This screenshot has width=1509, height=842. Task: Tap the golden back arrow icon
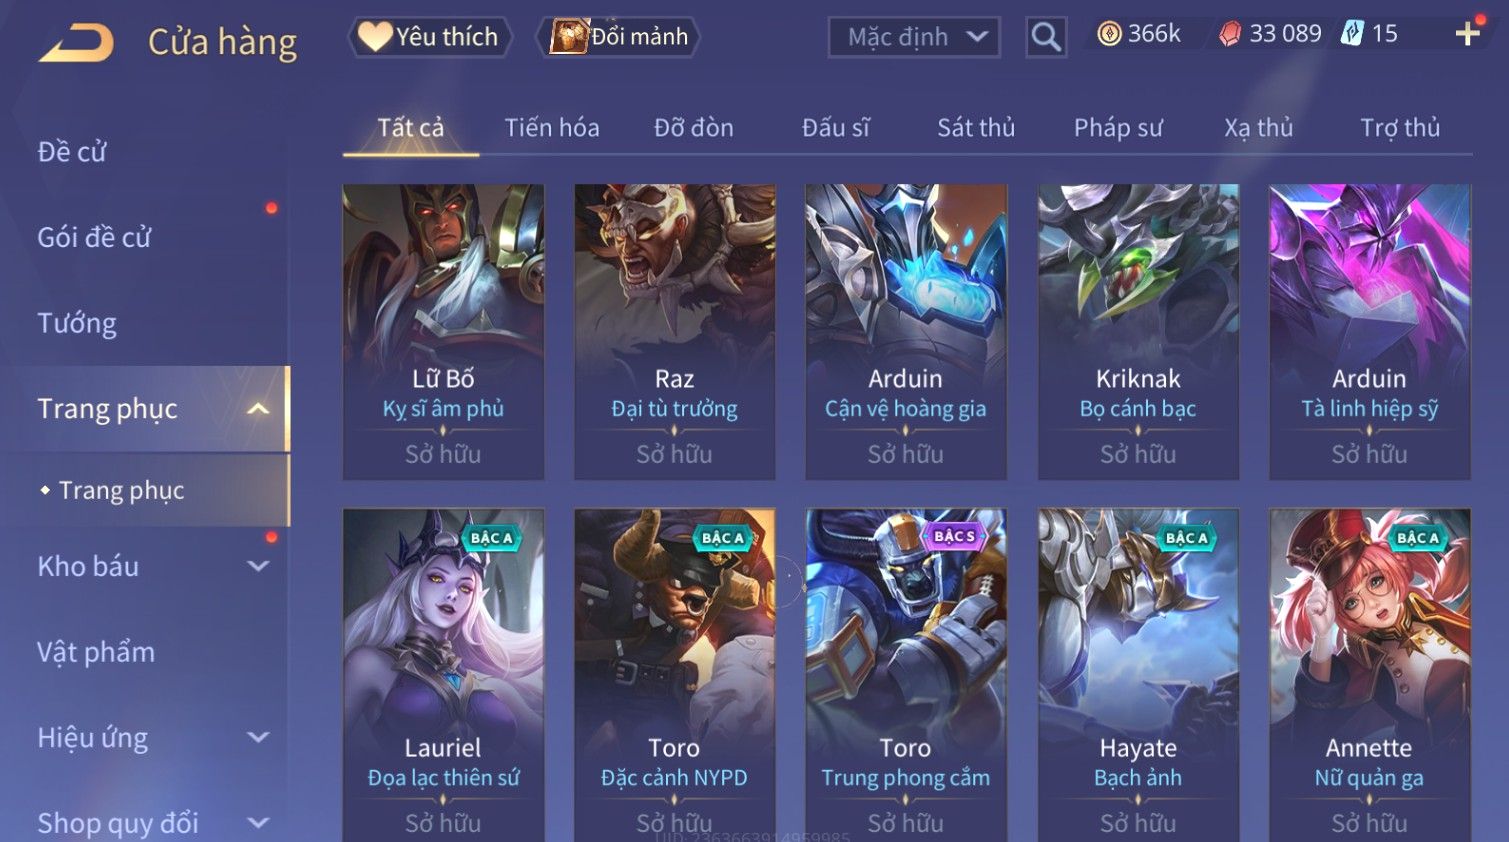(76, 43)
